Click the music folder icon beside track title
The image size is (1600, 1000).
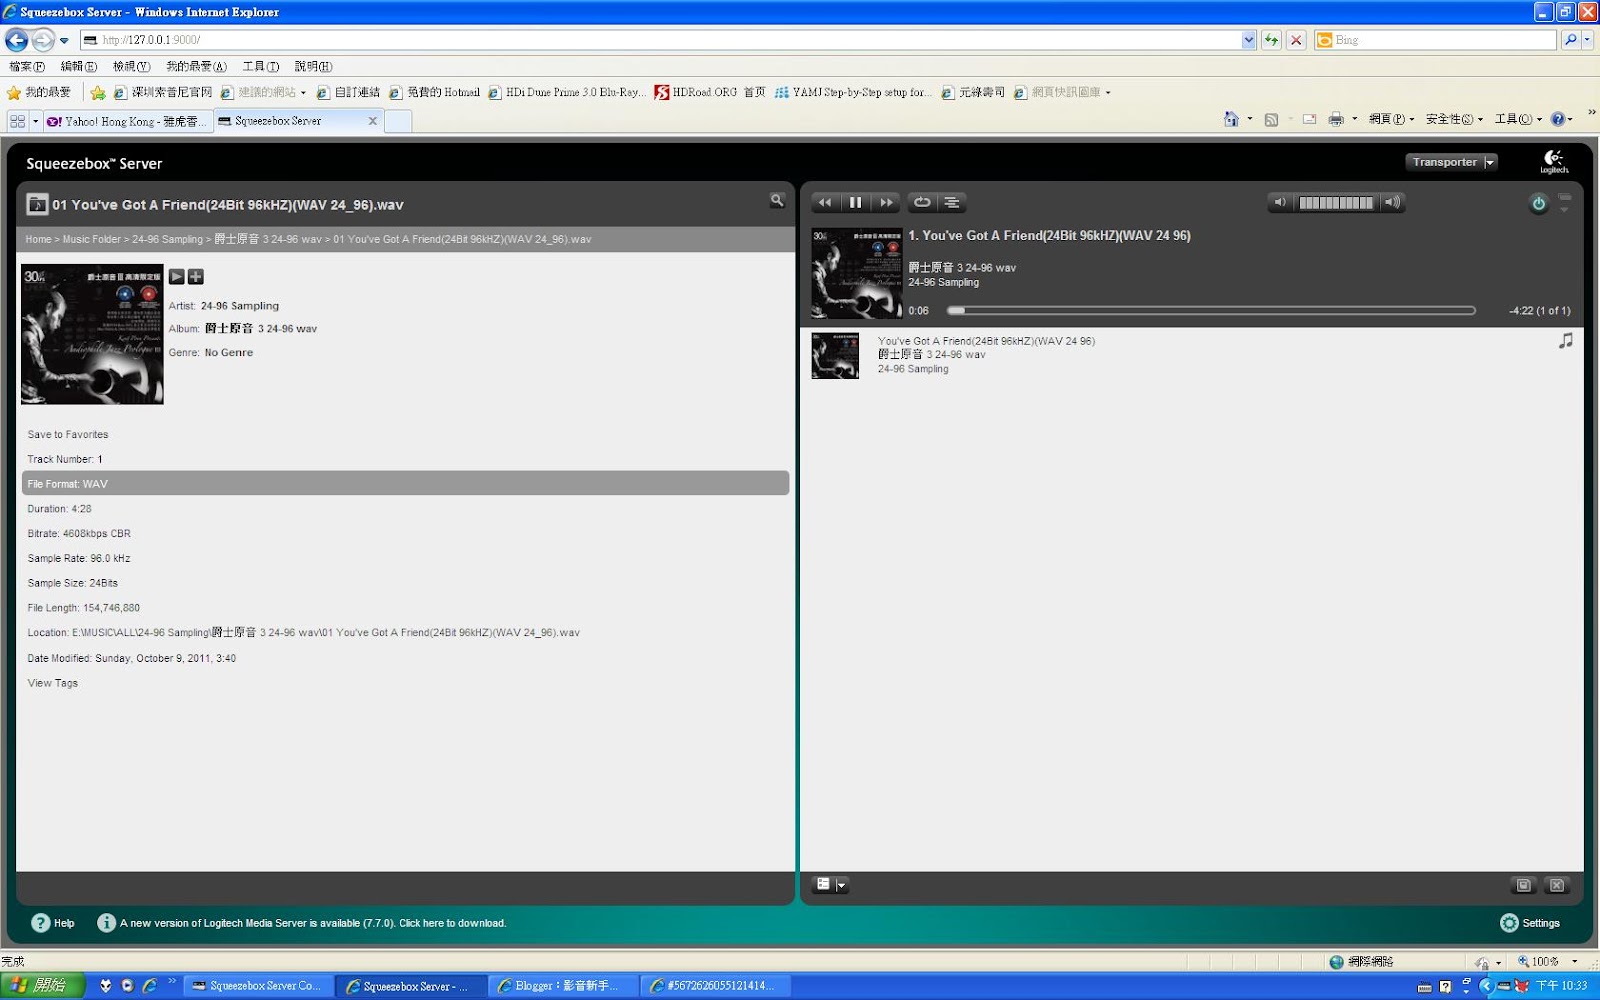(37, 204)
